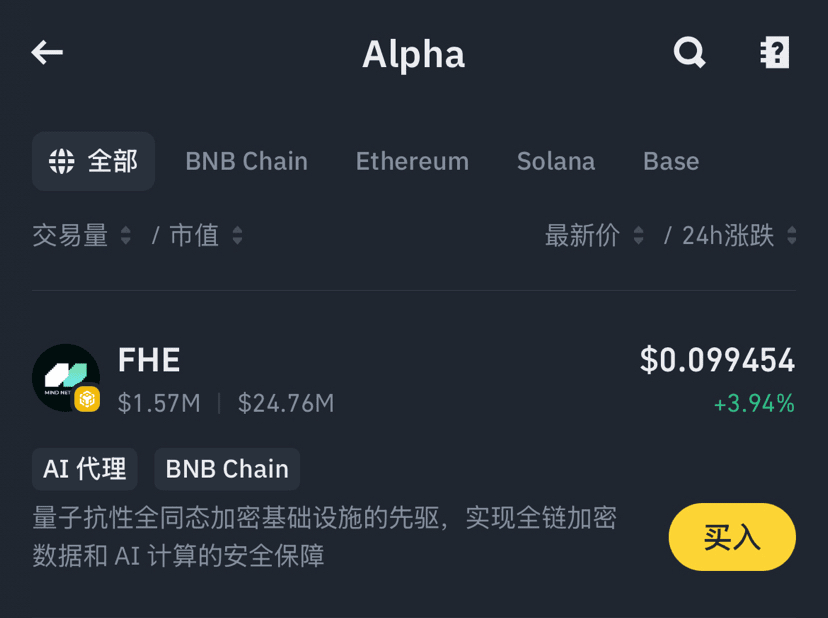Open the help guide book icon
Screen dimensions: 828x618
pyautogui.click(x=774, y=52)
